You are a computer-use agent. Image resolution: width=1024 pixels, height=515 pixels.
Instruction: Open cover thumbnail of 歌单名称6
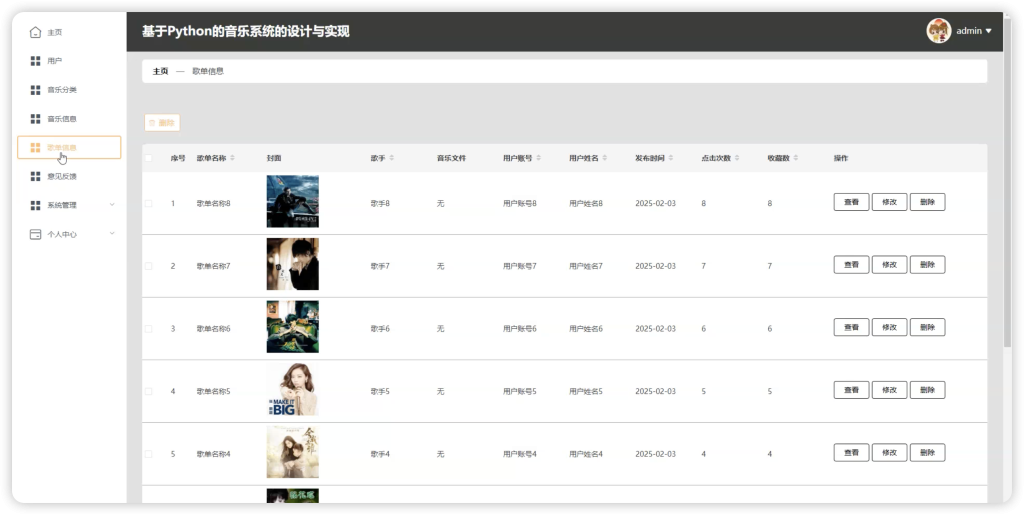click(293, 327)
